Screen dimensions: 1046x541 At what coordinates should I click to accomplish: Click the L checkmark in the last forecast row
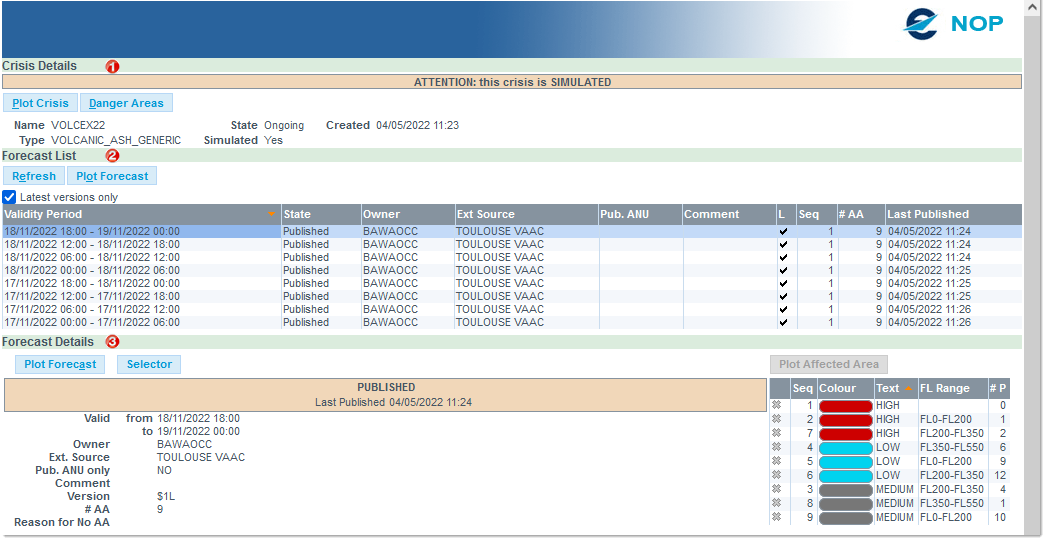point(783,322)
